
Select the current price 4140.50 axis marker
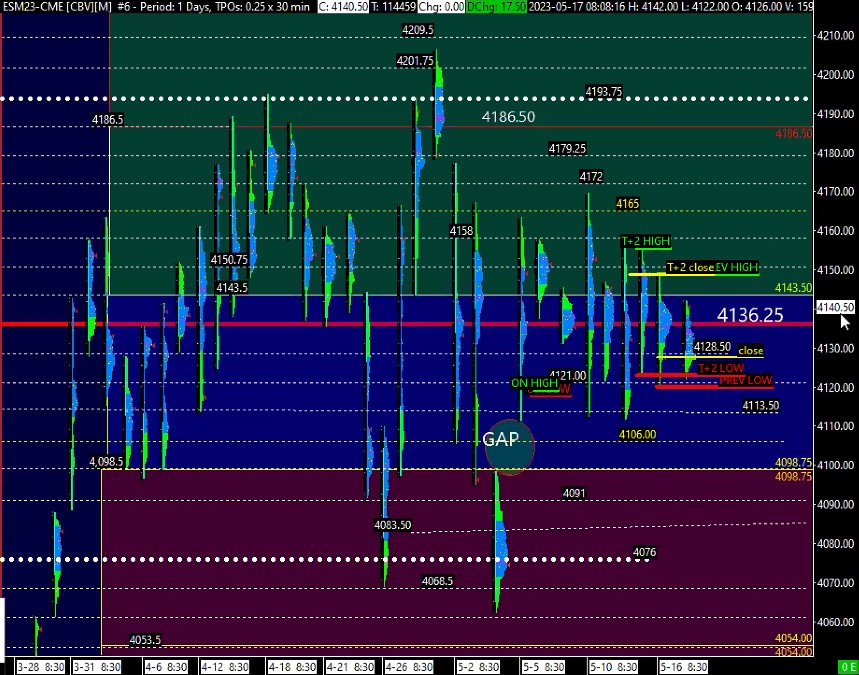[835, 307]
